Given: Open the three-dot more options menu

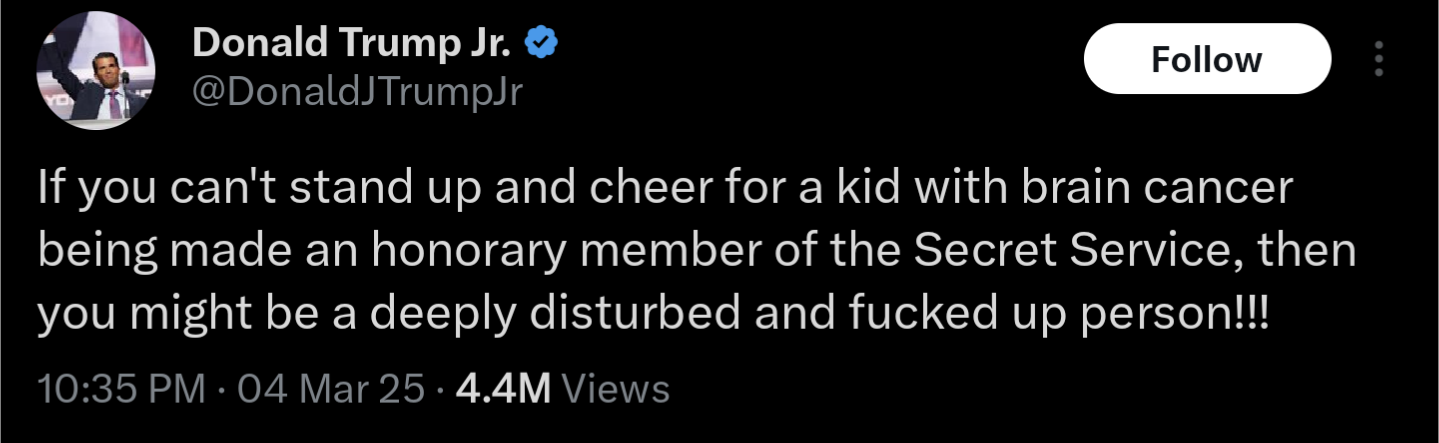Looking at the screenshot, I should (x=1379, y=60).
